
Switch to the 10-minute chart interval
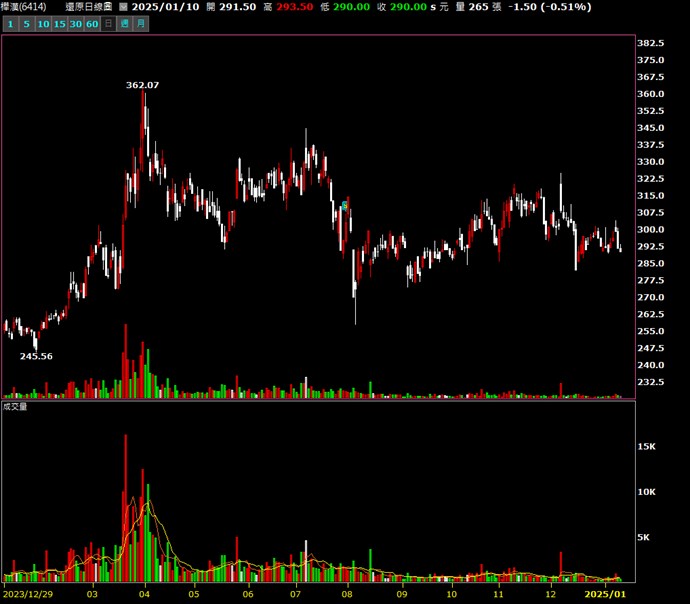43,23
